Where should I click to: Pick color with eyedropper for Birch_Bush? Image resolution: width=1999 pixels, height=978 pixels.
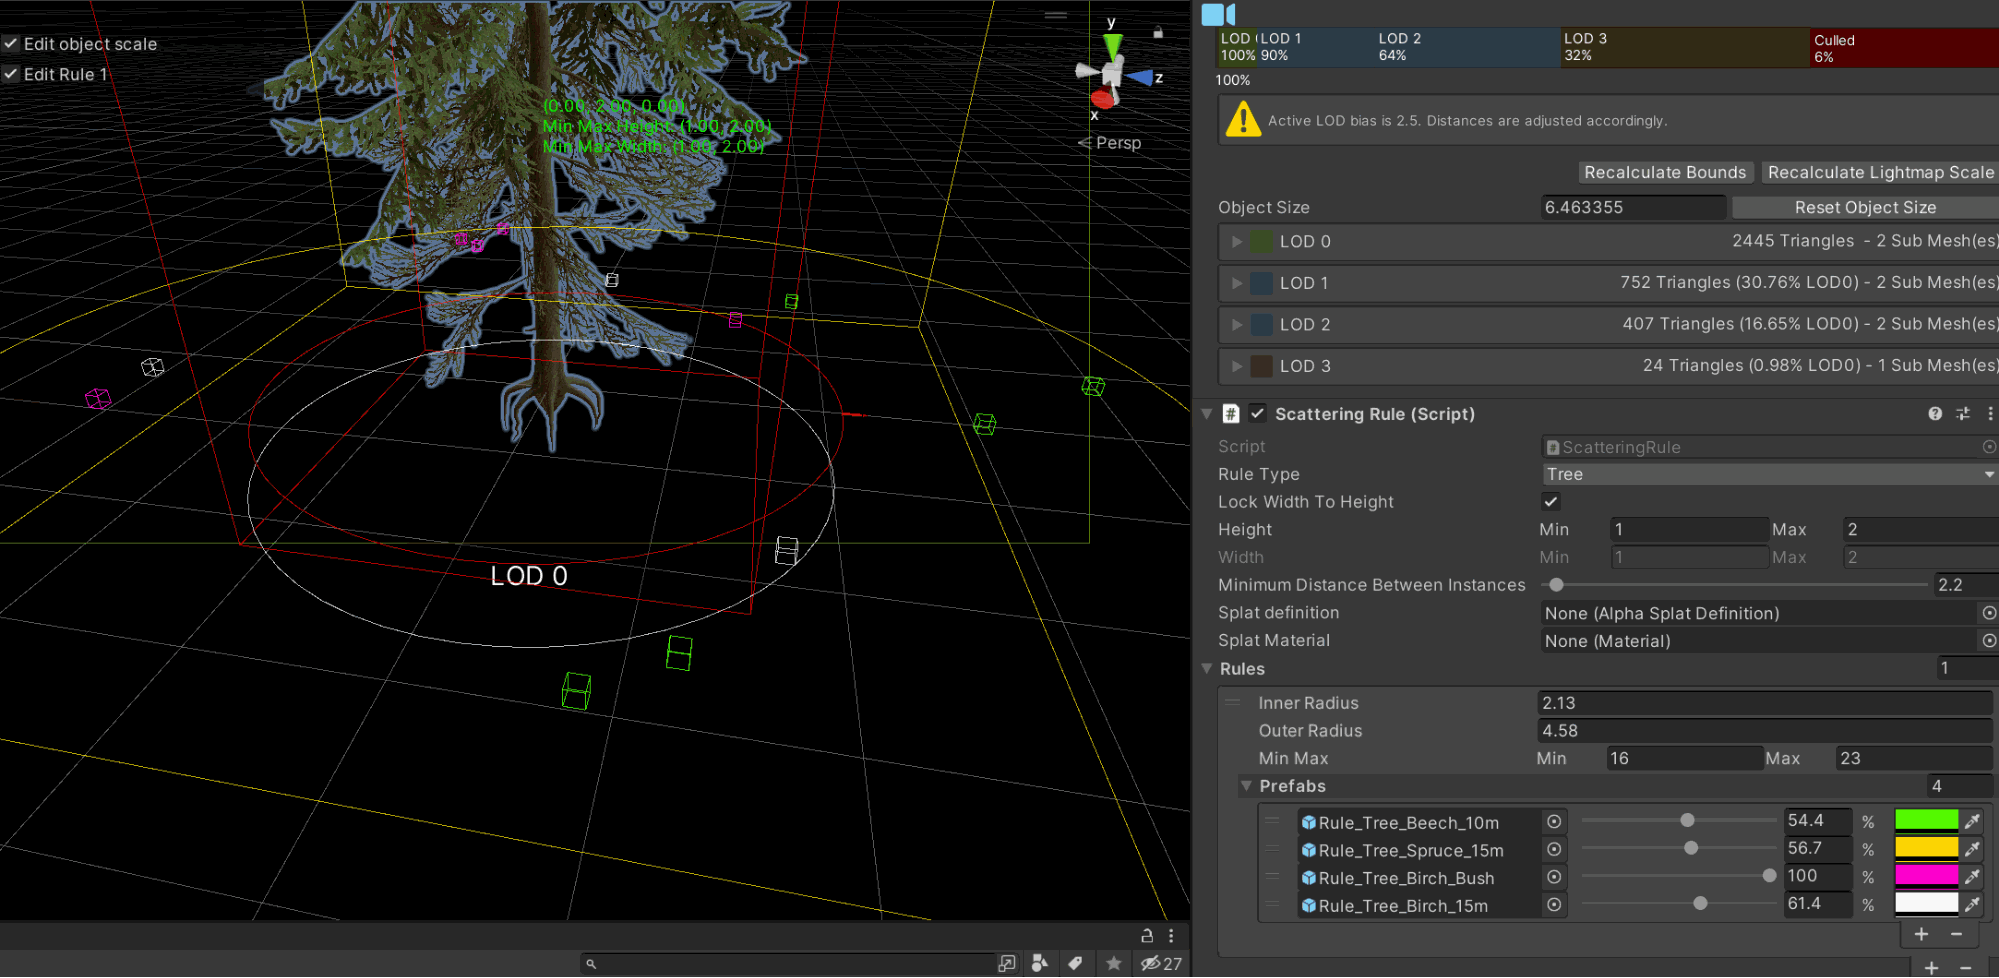coord(1972,877)
